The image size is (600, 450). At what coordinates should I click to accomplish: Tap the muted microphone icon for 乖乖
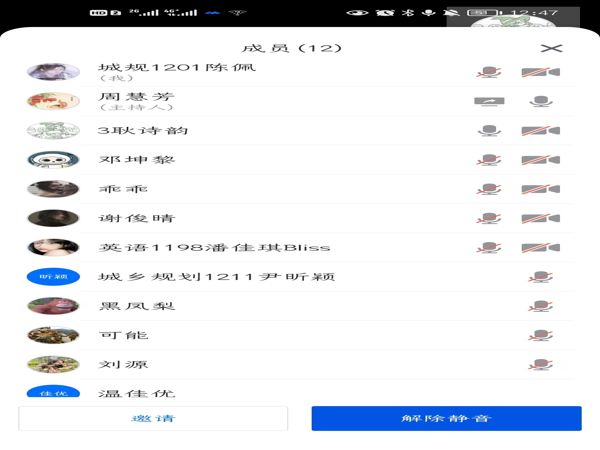point(489,189)
